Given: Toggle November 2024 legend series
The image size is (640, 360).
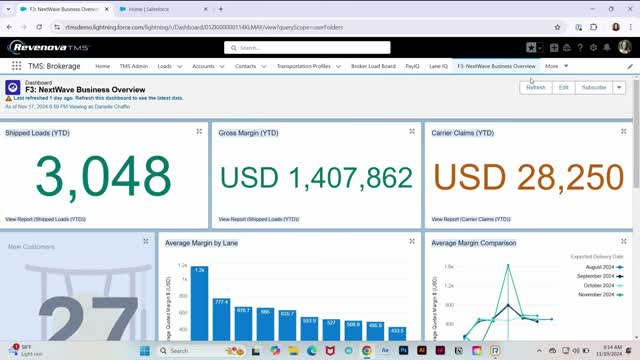Looking at the screenshot, I should click(x=601, y=294).
